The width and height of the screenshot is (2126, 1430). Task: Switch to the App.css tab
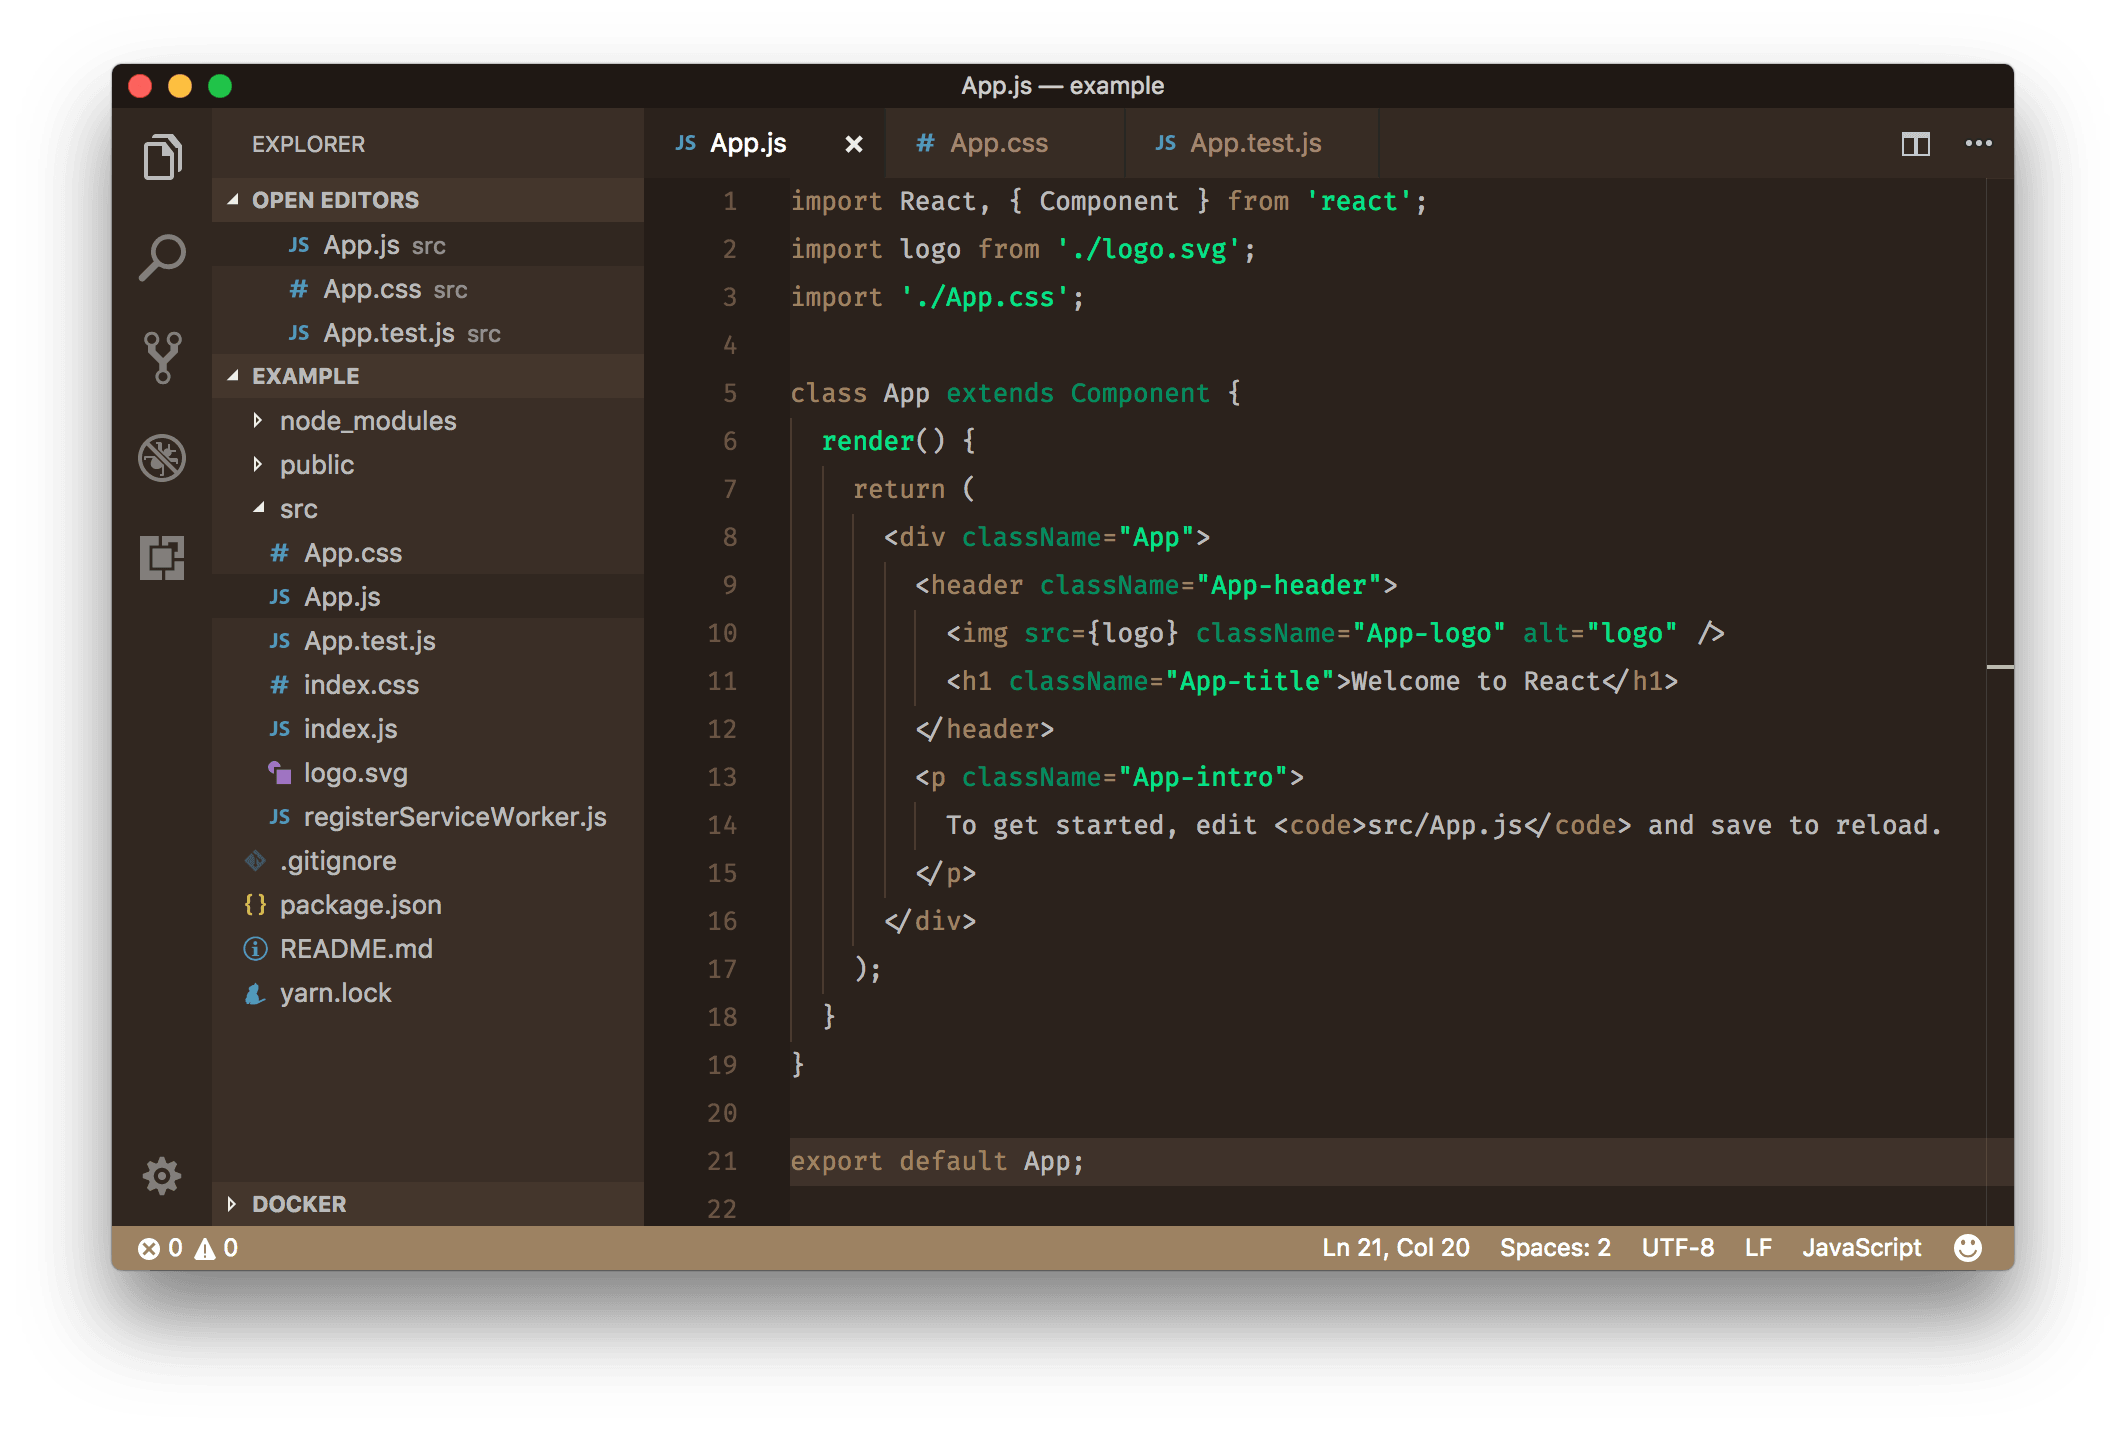click(x=999, y=143)
